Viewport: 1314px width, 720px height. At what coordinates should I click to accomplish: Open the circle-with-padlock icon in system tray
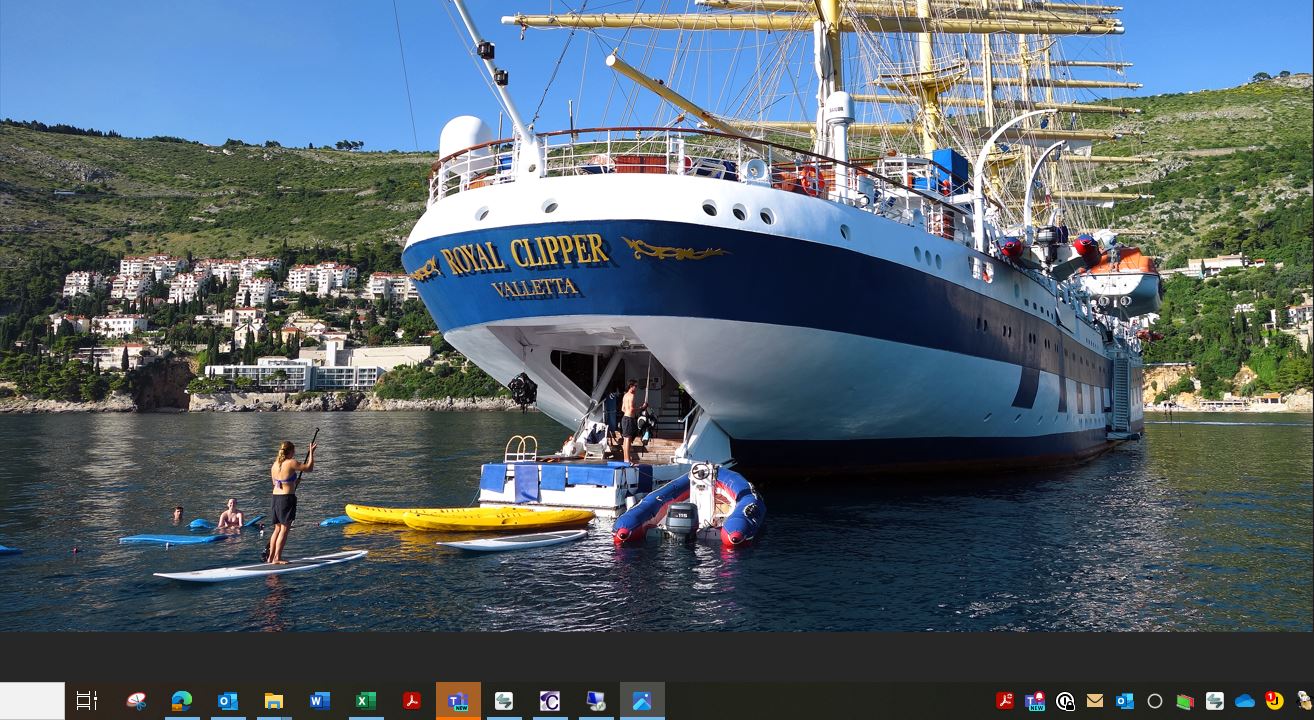pyautogui.click(x=1065, y=701)
